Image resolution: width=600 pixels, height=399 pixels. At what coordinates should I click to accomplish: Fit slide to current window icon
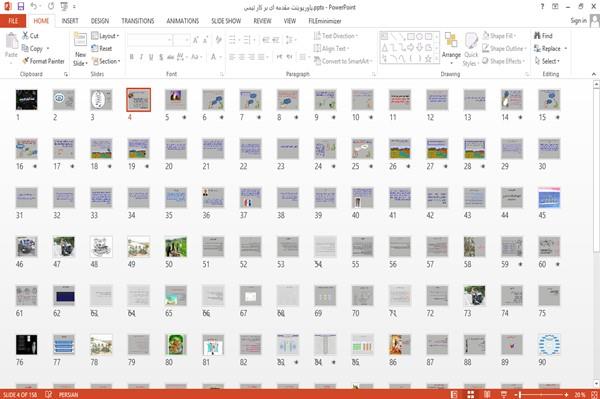coord(594,394)
